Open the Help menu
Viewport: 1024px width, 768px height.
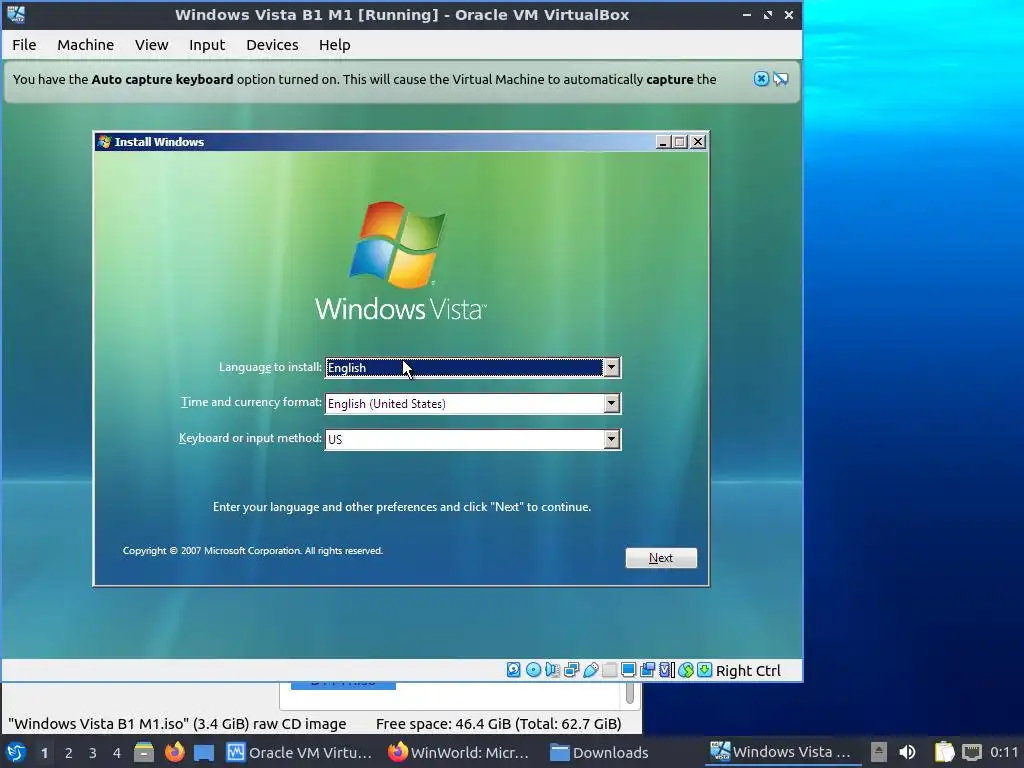[x=334, y=45]
